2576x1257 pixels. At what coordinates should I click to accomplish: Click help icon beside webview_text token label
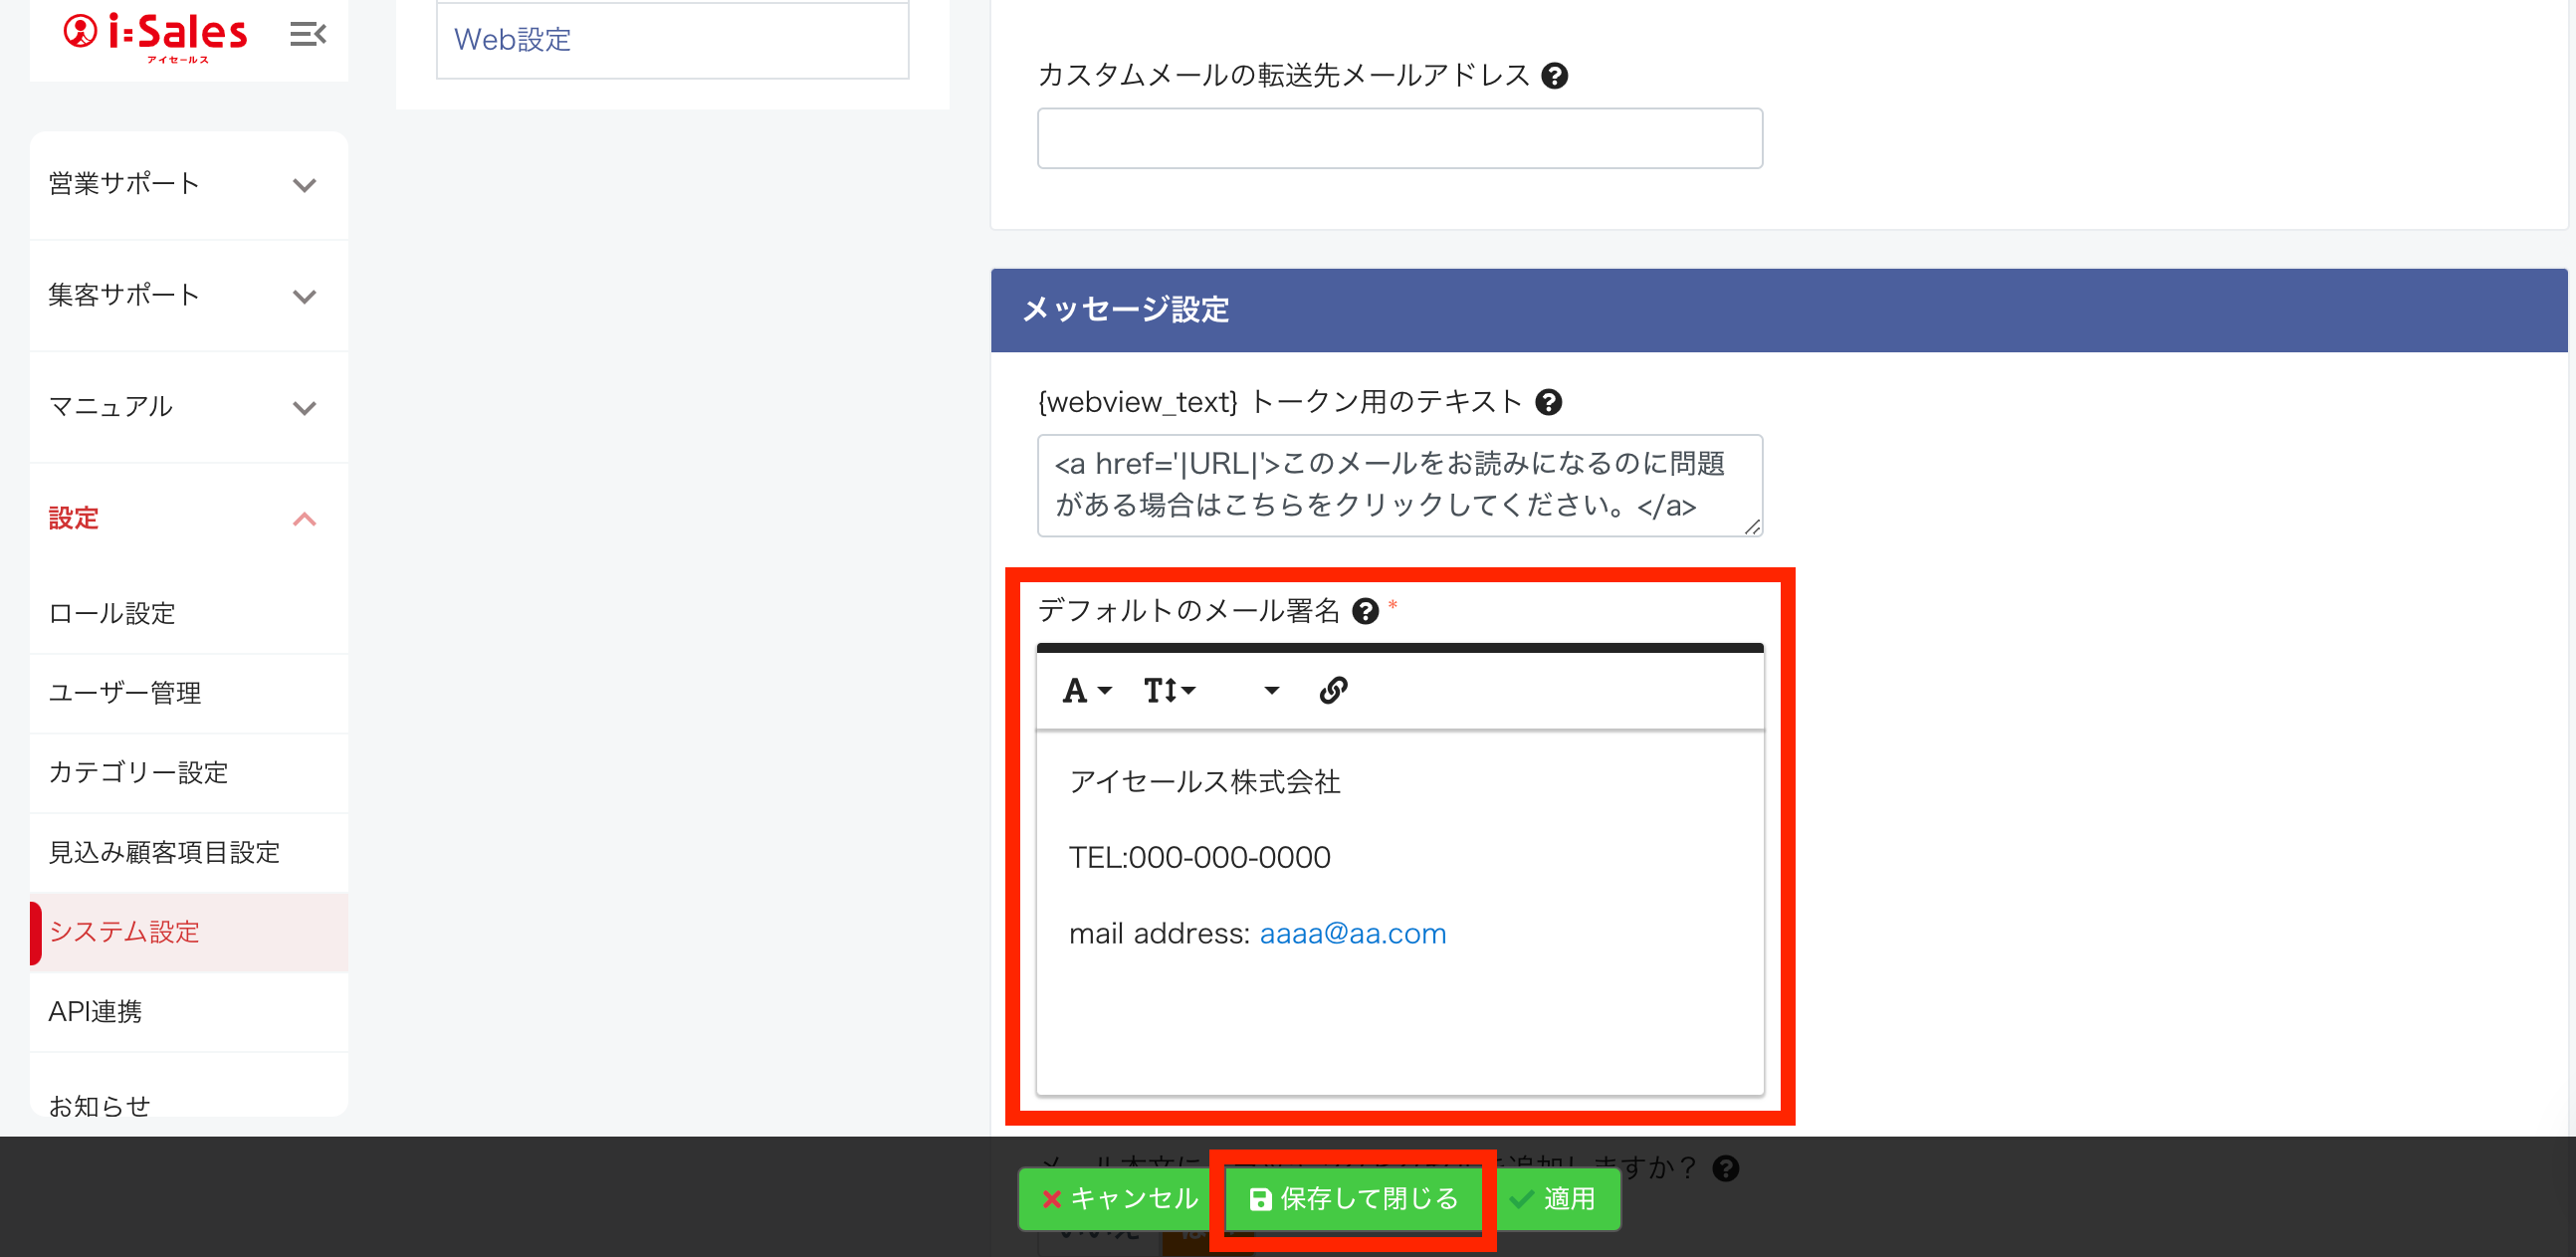[x=1548, y=402]
